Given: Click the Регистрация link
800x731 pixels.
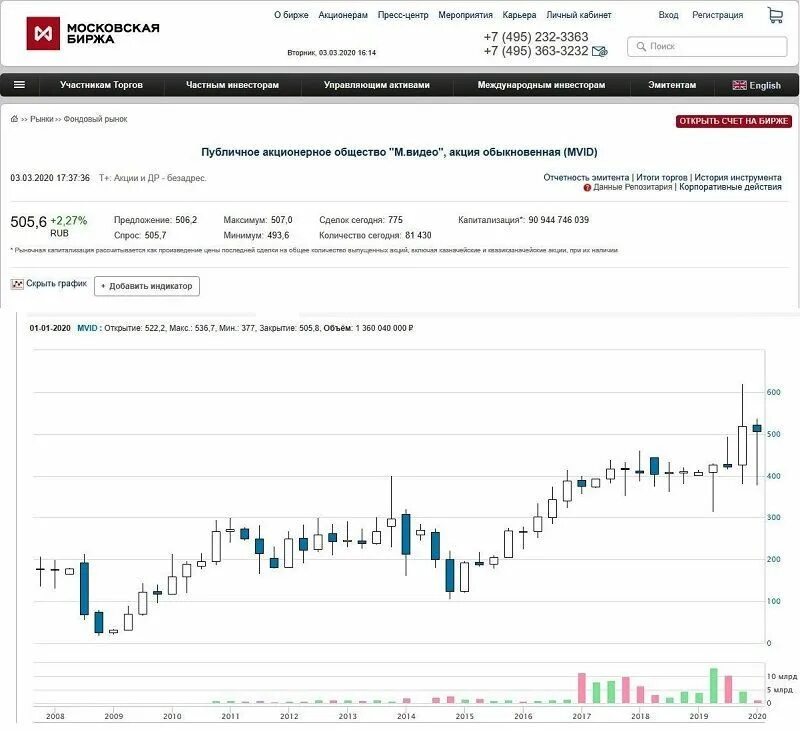Looking at the screenshot, I should coord(717,15).
